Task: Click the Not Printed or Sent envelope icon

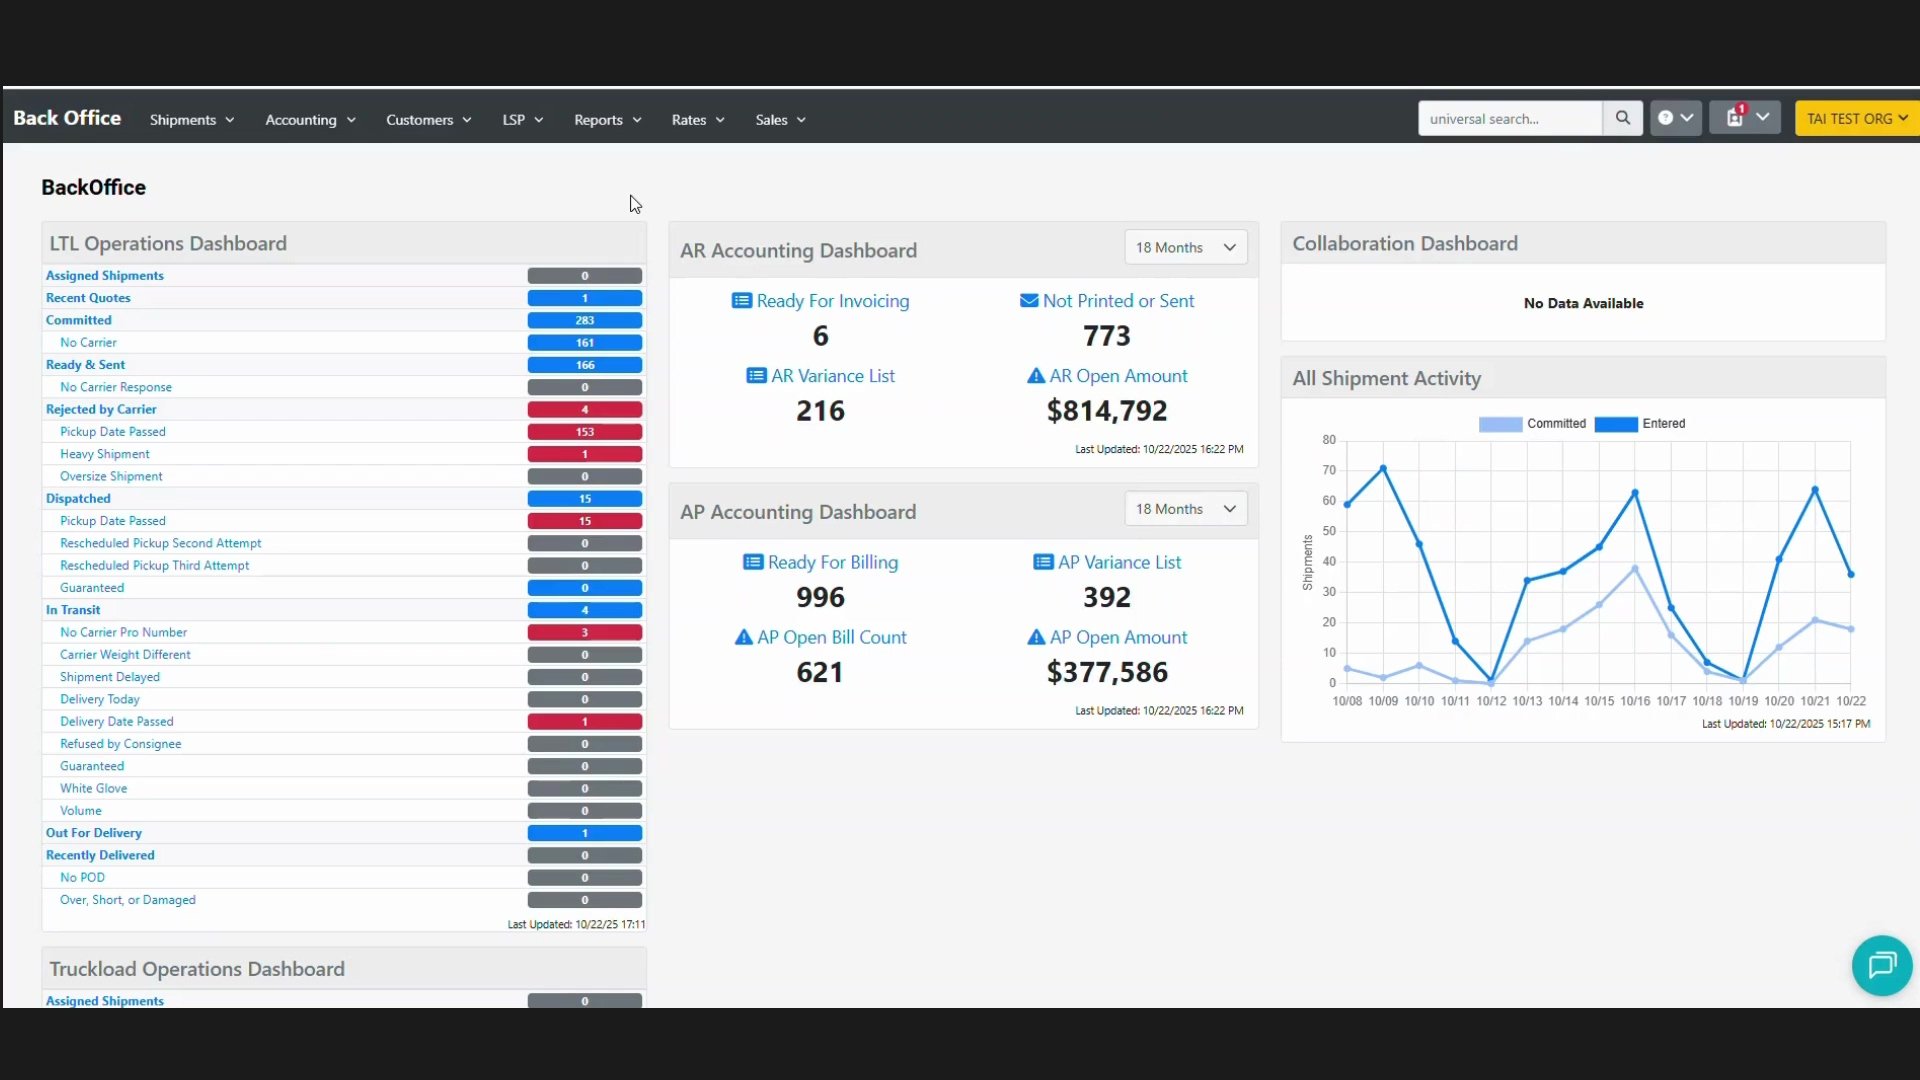Action: tap(1028, 301)
